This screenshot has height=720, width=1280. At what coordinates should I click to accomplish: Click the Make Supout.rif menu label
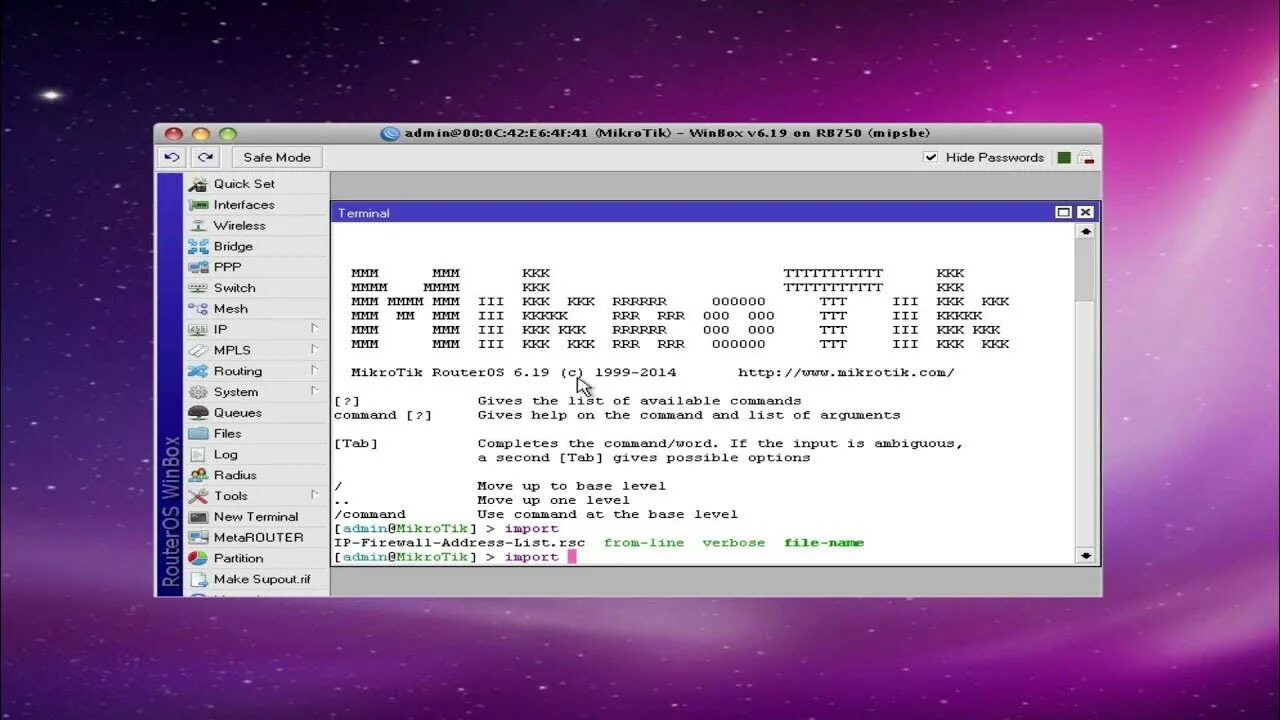click(262, 579)
